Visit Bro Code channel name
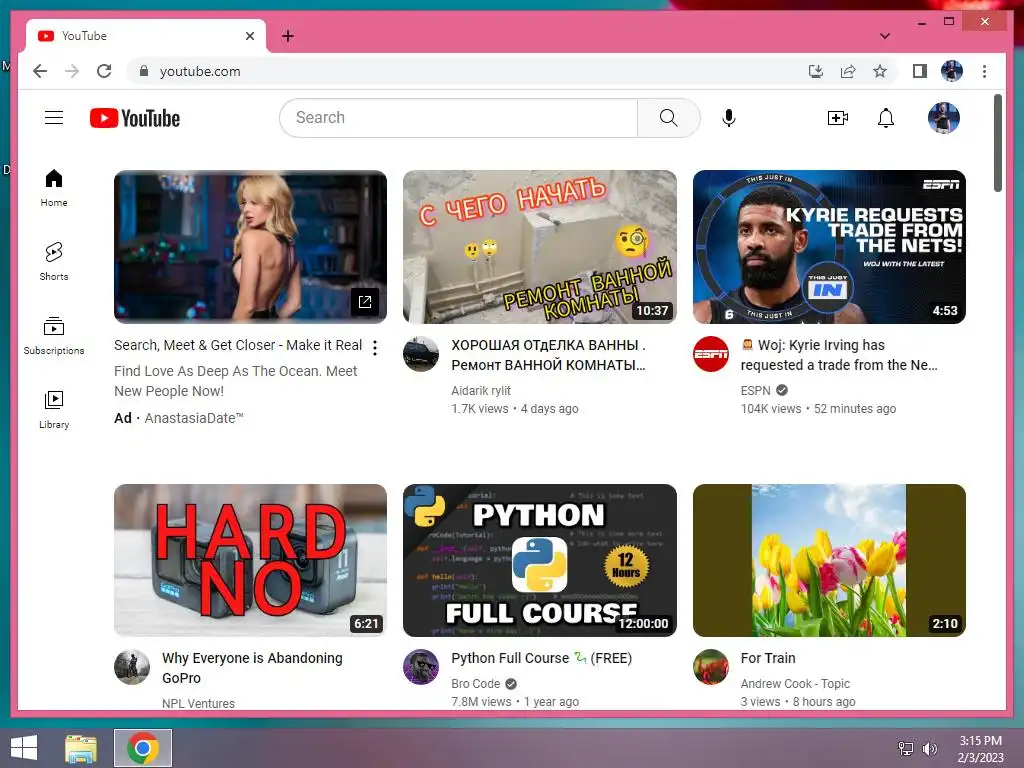1024x768 pixels. coord(475,683)
